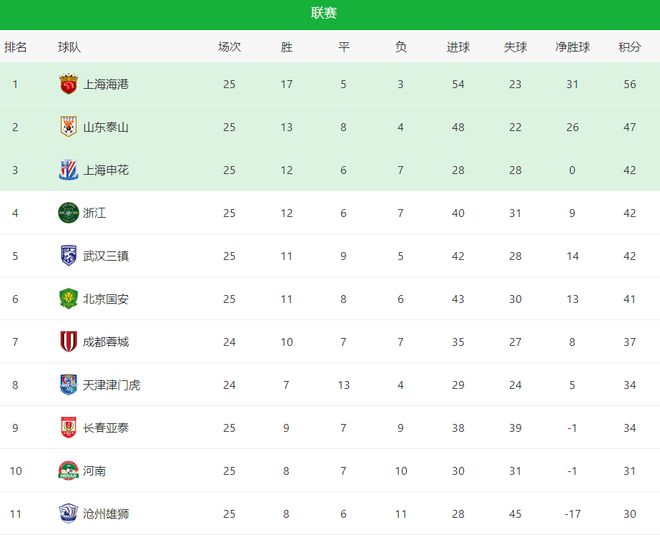
Task: Click the 沧州雄狮 lion logo
Action: [68, 514]
